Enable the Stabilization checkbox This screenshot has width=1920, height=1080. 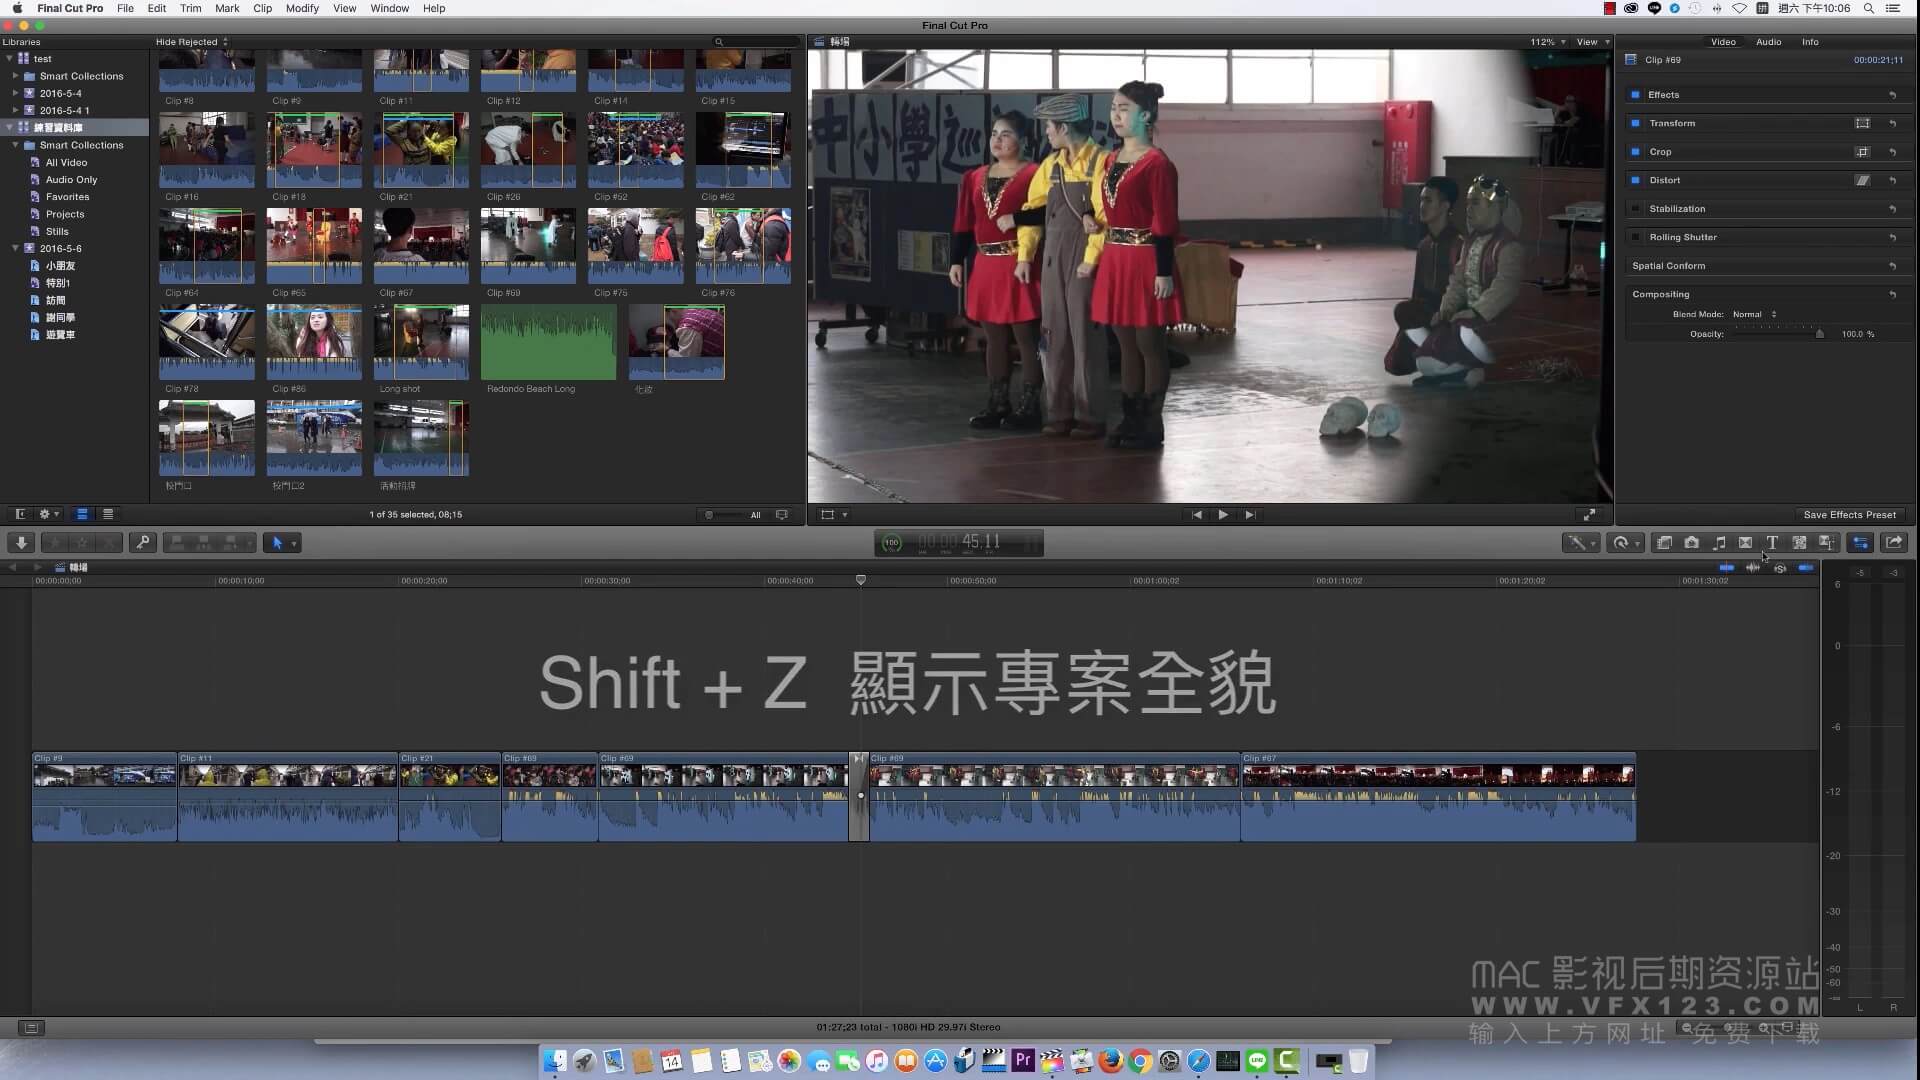coord(1635,209)
